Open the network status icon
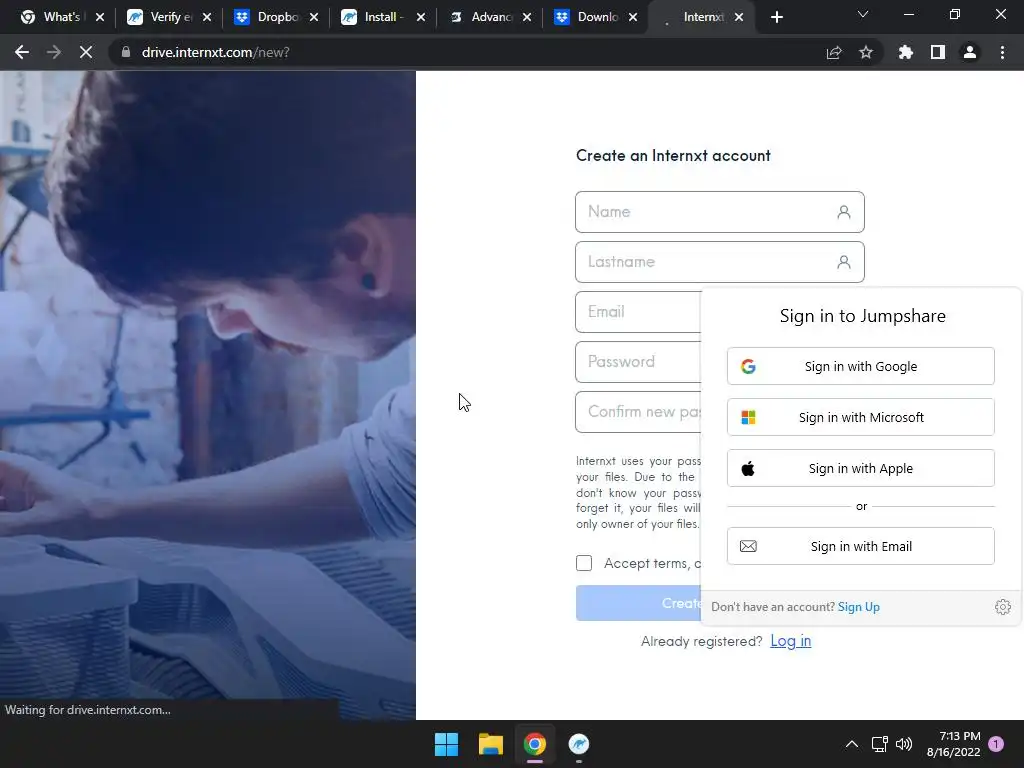 (x=879, y=744)
